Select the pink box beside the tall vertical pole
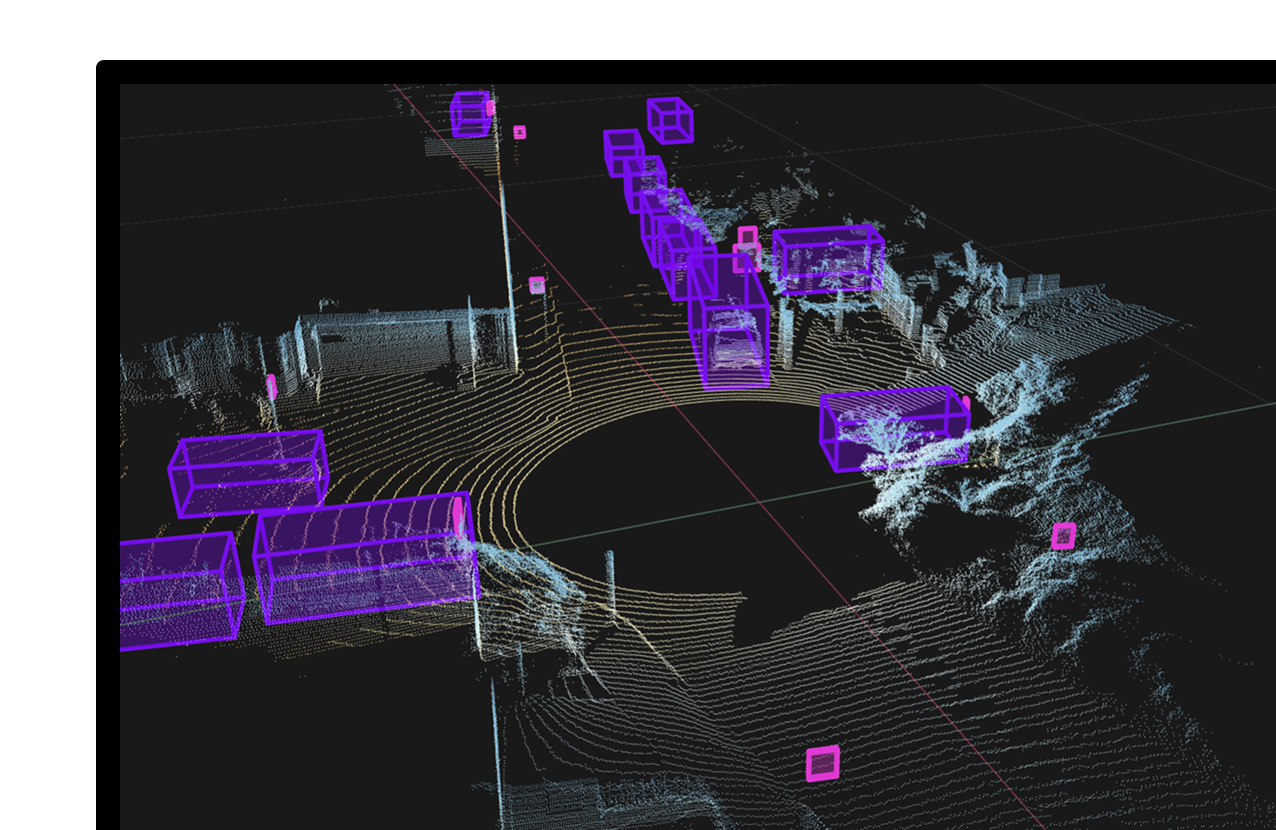1276x830 pixels. tap(537, 285)
